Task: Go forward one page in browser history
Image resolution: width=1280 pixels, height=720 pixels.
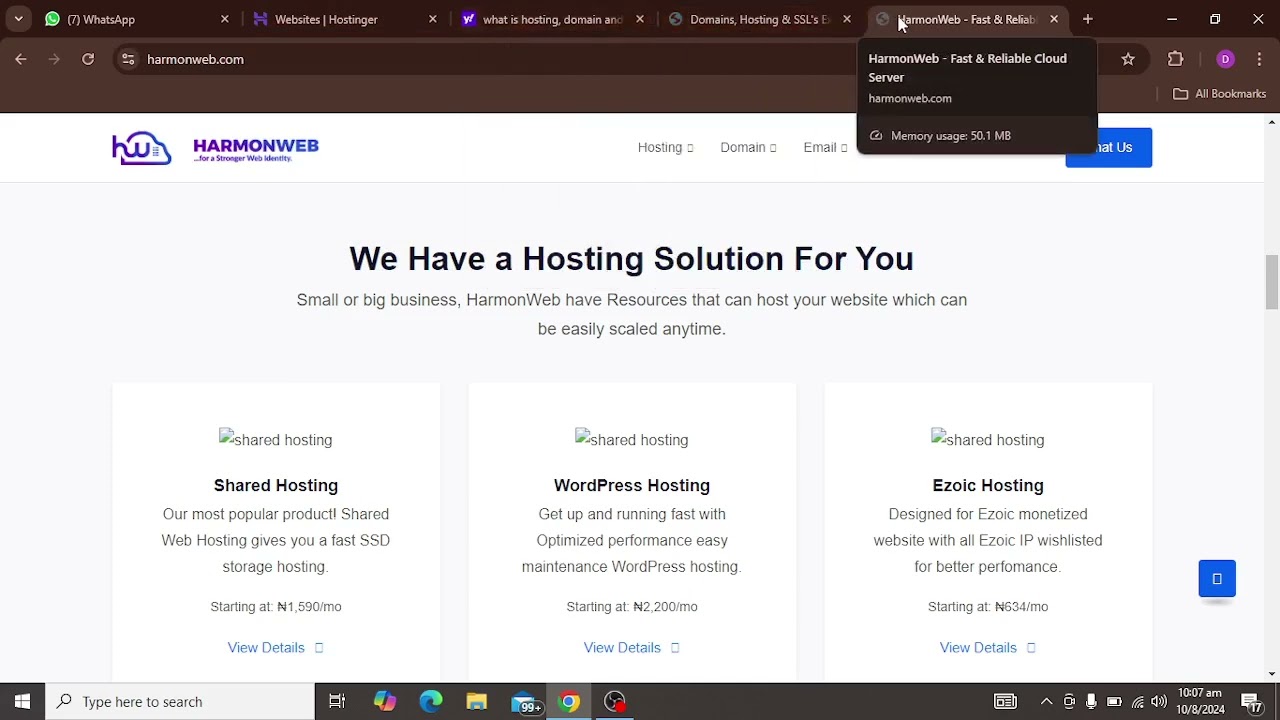Action: click(x=54, y=59)
